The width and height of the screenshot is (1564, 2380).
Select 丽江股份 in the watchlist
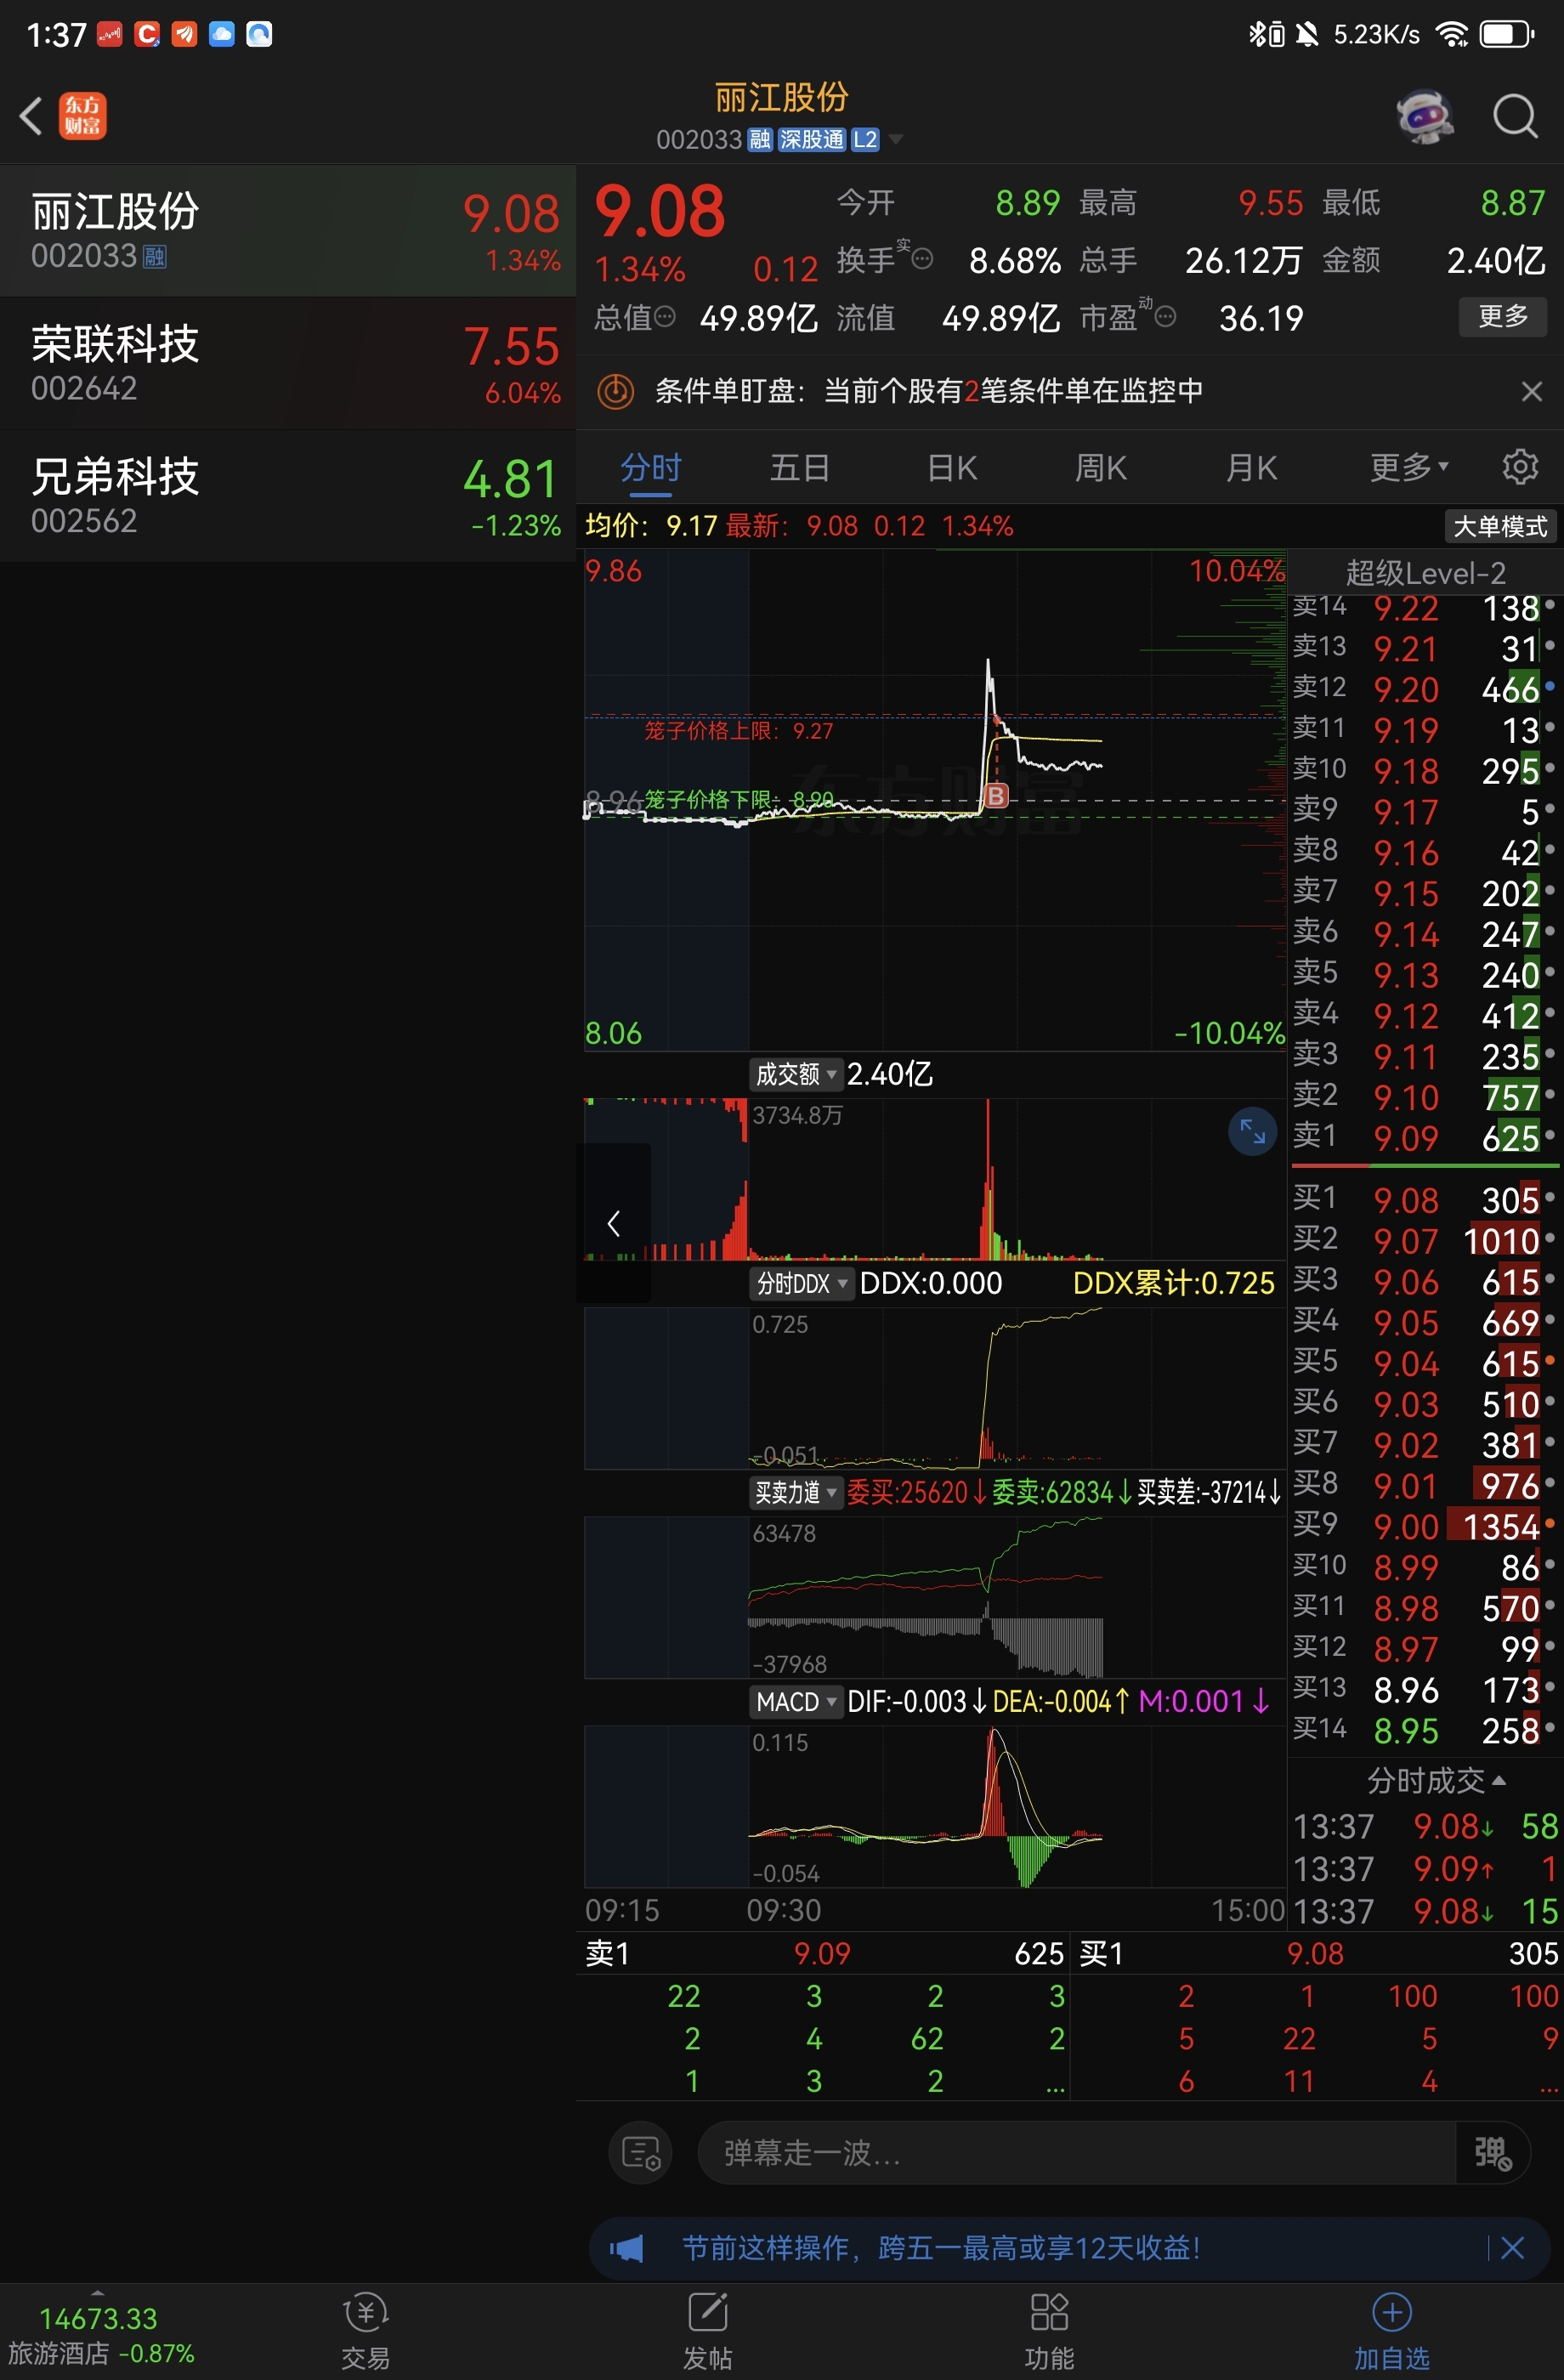[288, 231]
